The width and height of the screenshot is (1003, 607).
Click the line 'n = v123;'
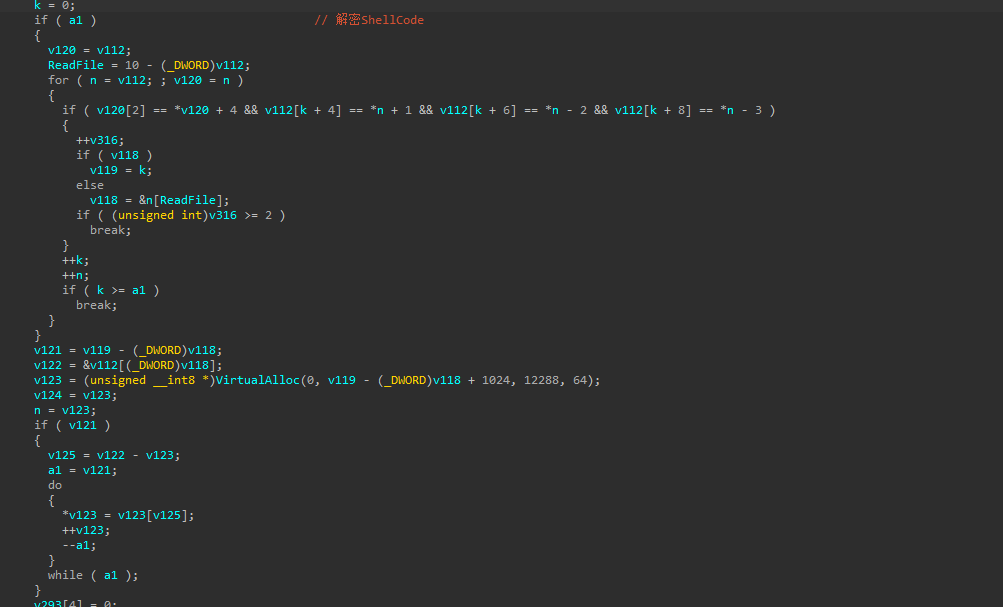[65, 410]
